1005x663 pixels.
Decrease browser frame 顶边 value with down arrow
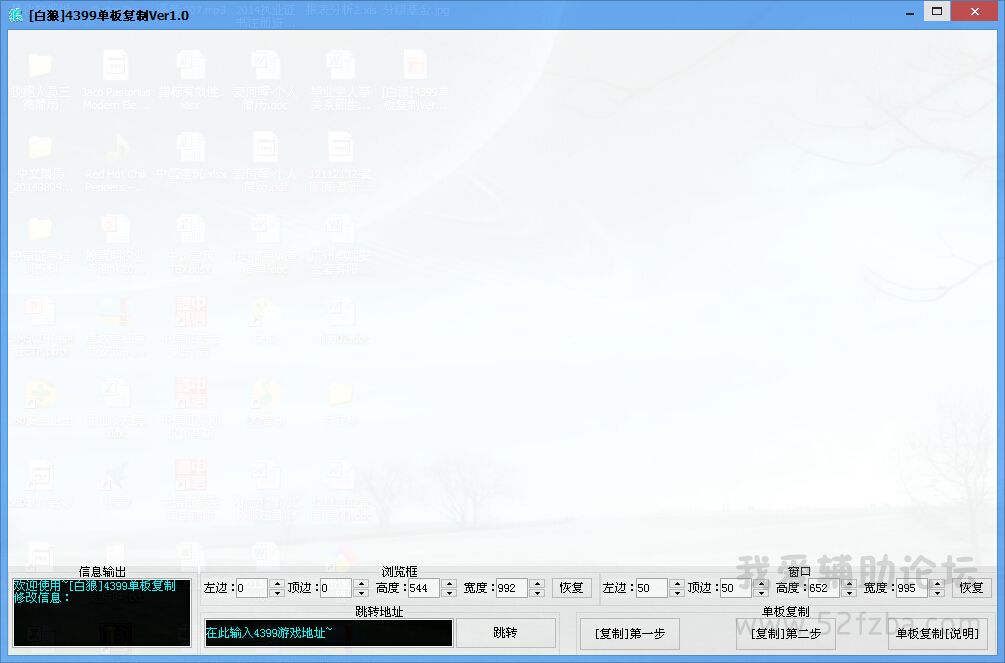(x=361, y=593)
